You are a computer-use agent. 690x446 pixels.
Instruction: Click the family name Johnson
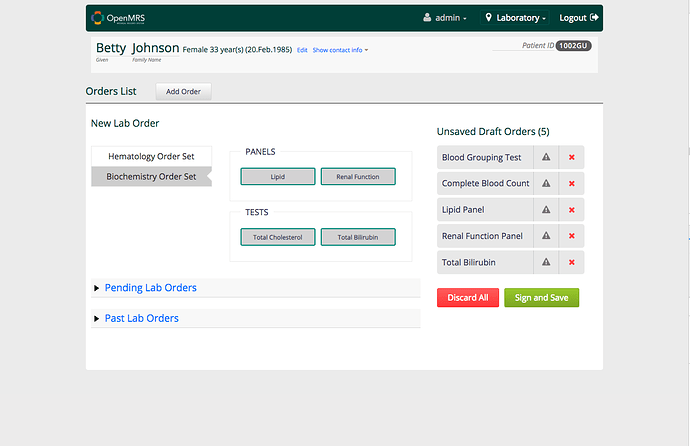pos(155,48)
